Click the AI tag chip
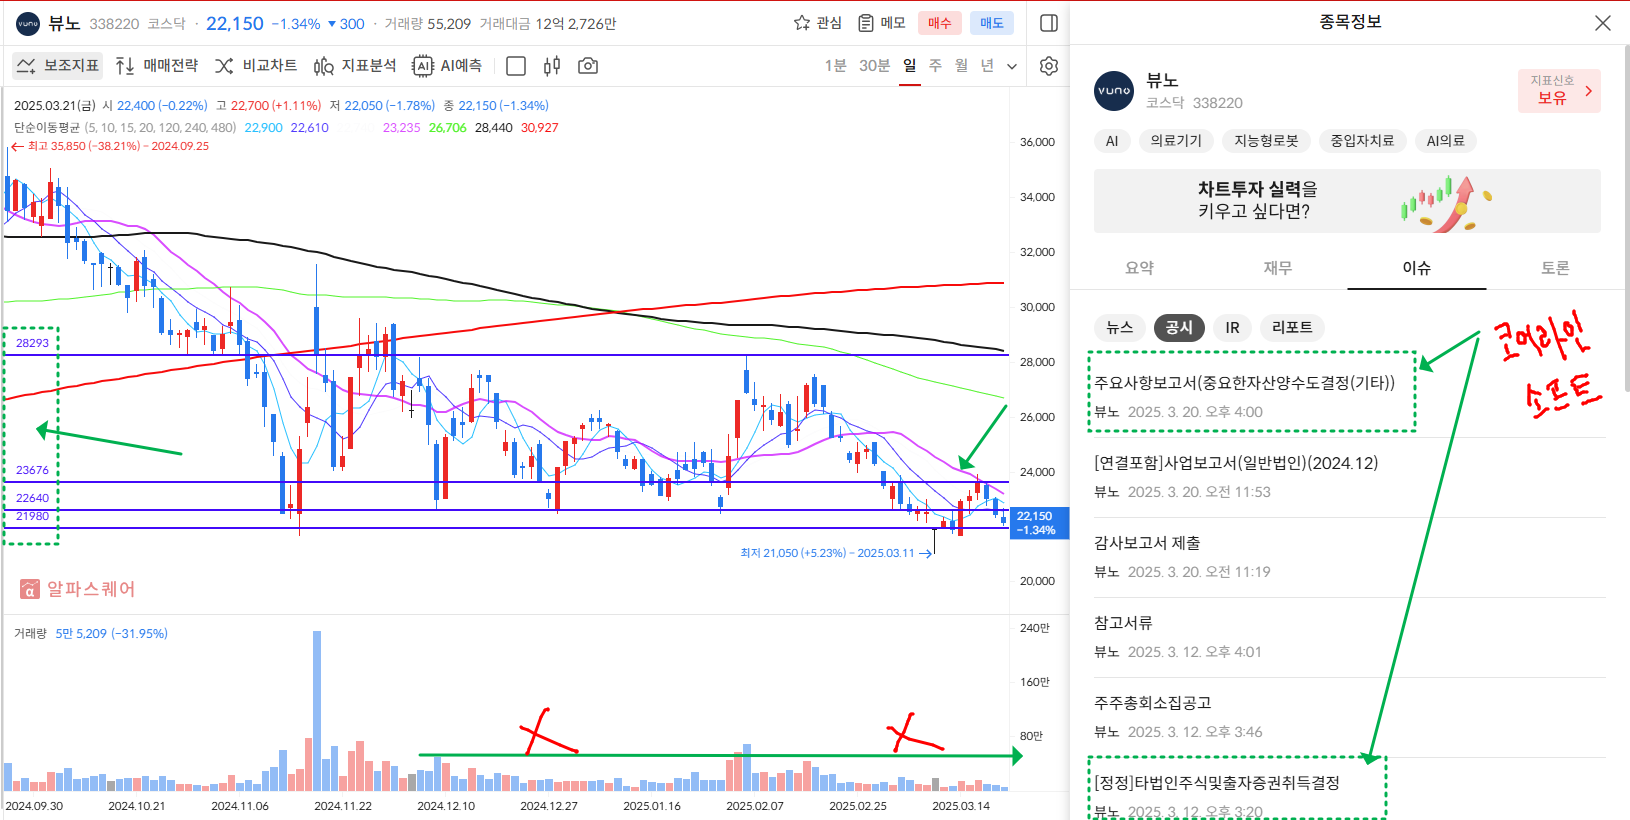This screenshot has height=820, width=1630. (1112, 141)
